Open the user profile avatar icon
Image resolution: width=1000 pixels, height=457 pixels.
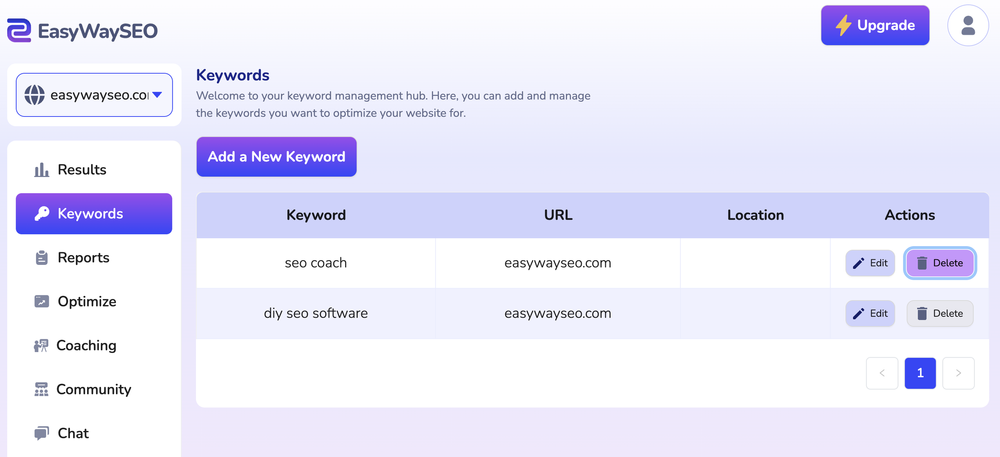(x=968, y=25)
